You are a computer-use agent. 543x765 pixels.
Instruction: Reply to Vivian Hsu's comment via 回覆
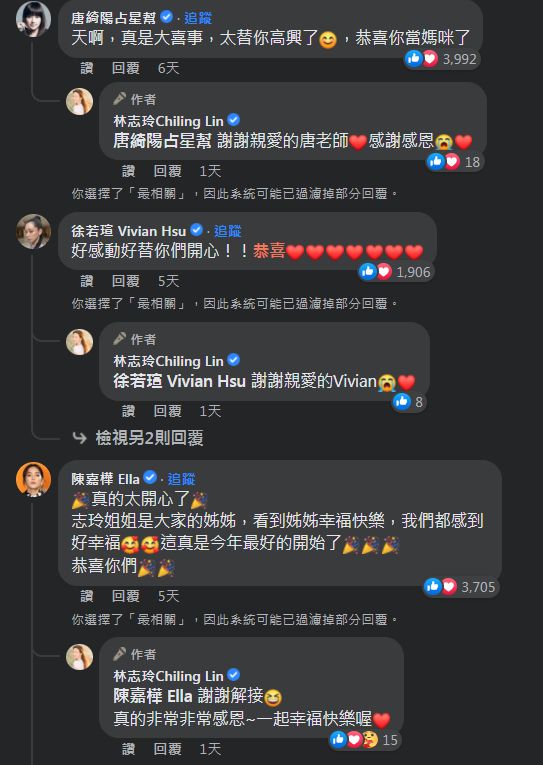(126, 281)
